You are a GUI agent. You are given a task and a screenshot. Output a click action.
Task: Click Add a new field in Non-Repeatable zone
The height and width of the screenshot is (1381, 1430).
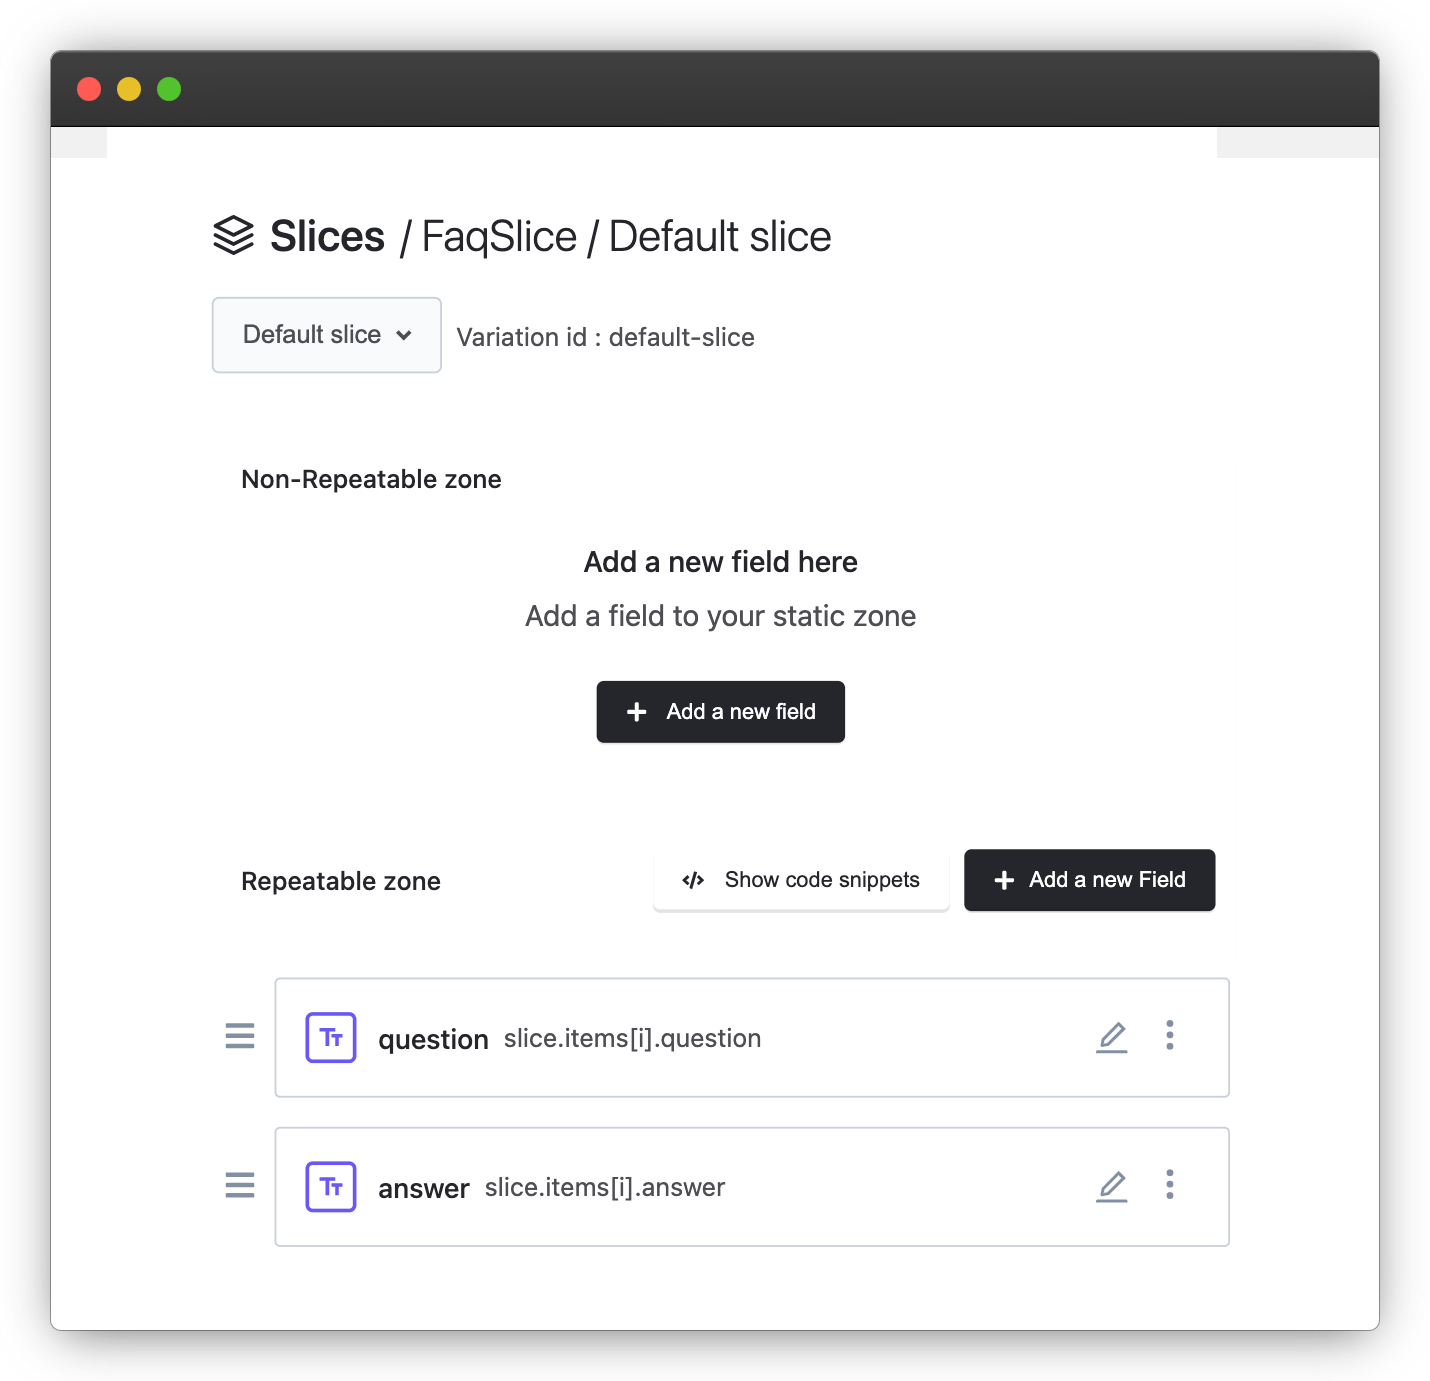click(720, 711)
